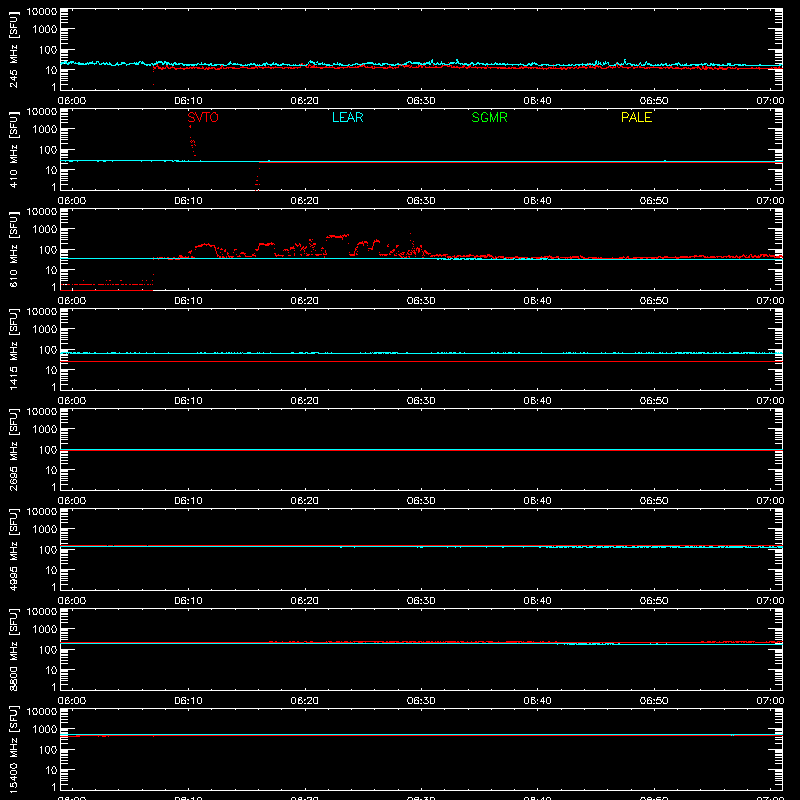Click 06:30 tick label below 245 MHz panel
The height and width of the screenshot is (800, 800).
click(x=421, y=101)
